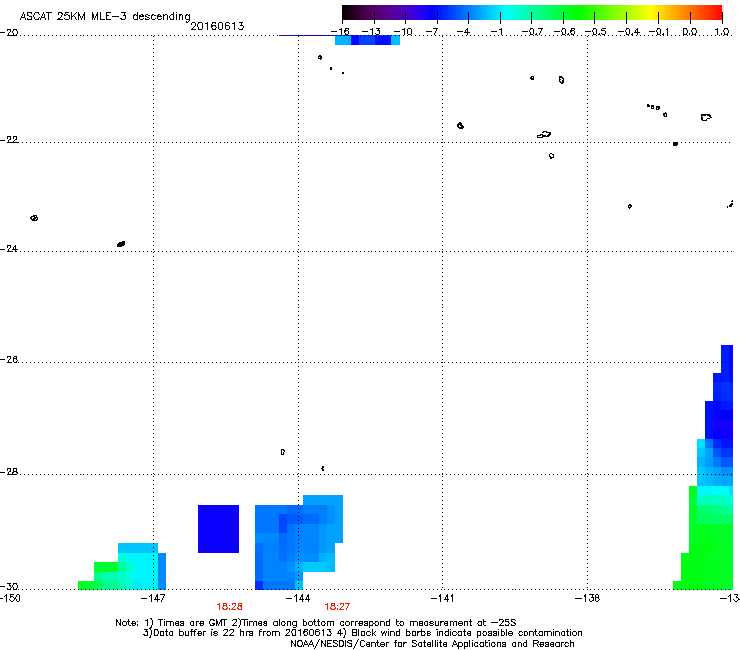Screen dimensions: 740x650
Task: Click the red 18:27 swath time
Action: point(337,607)
